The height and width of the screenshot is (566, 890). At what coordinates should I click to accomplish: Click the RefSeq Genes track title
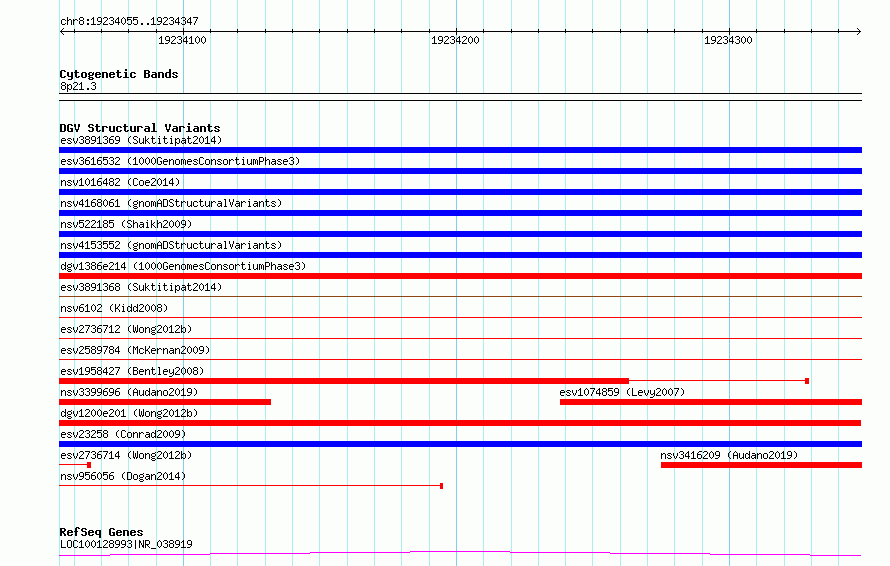(101, 533)
